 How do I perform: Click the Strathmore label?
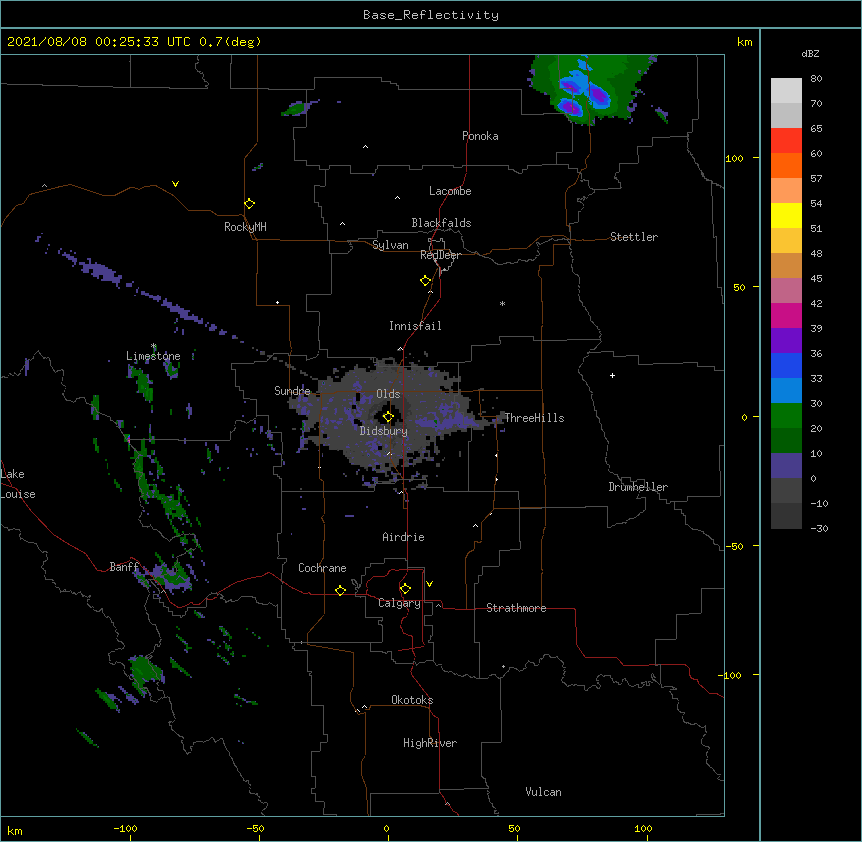516,608
